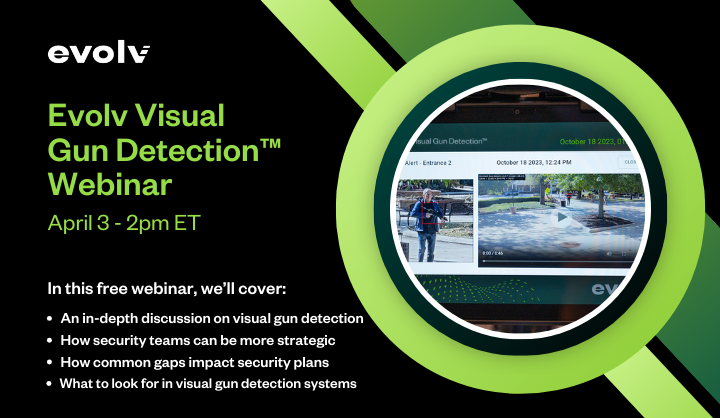Select the detected person thumbnail image
The height and width of the screenshot is (418, 720).
pyautogui.click(x=435, y=221)
